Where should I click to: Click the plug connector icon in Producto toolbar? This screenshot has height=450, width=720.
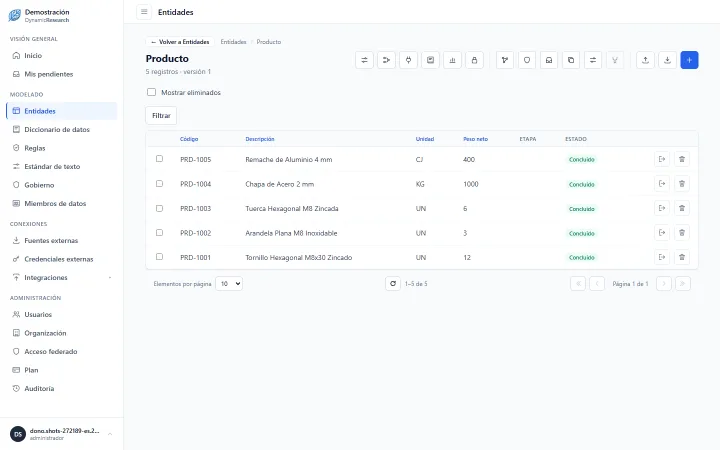(x=408, y=60)
